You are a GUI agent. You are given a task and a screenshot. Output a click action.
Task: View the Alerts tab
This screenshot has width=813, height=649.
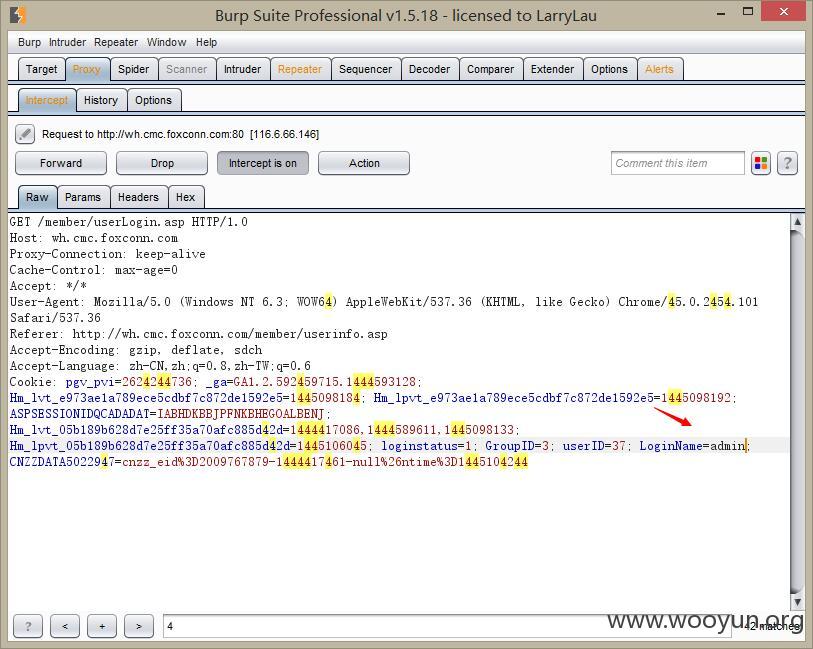tap(659, 69)
